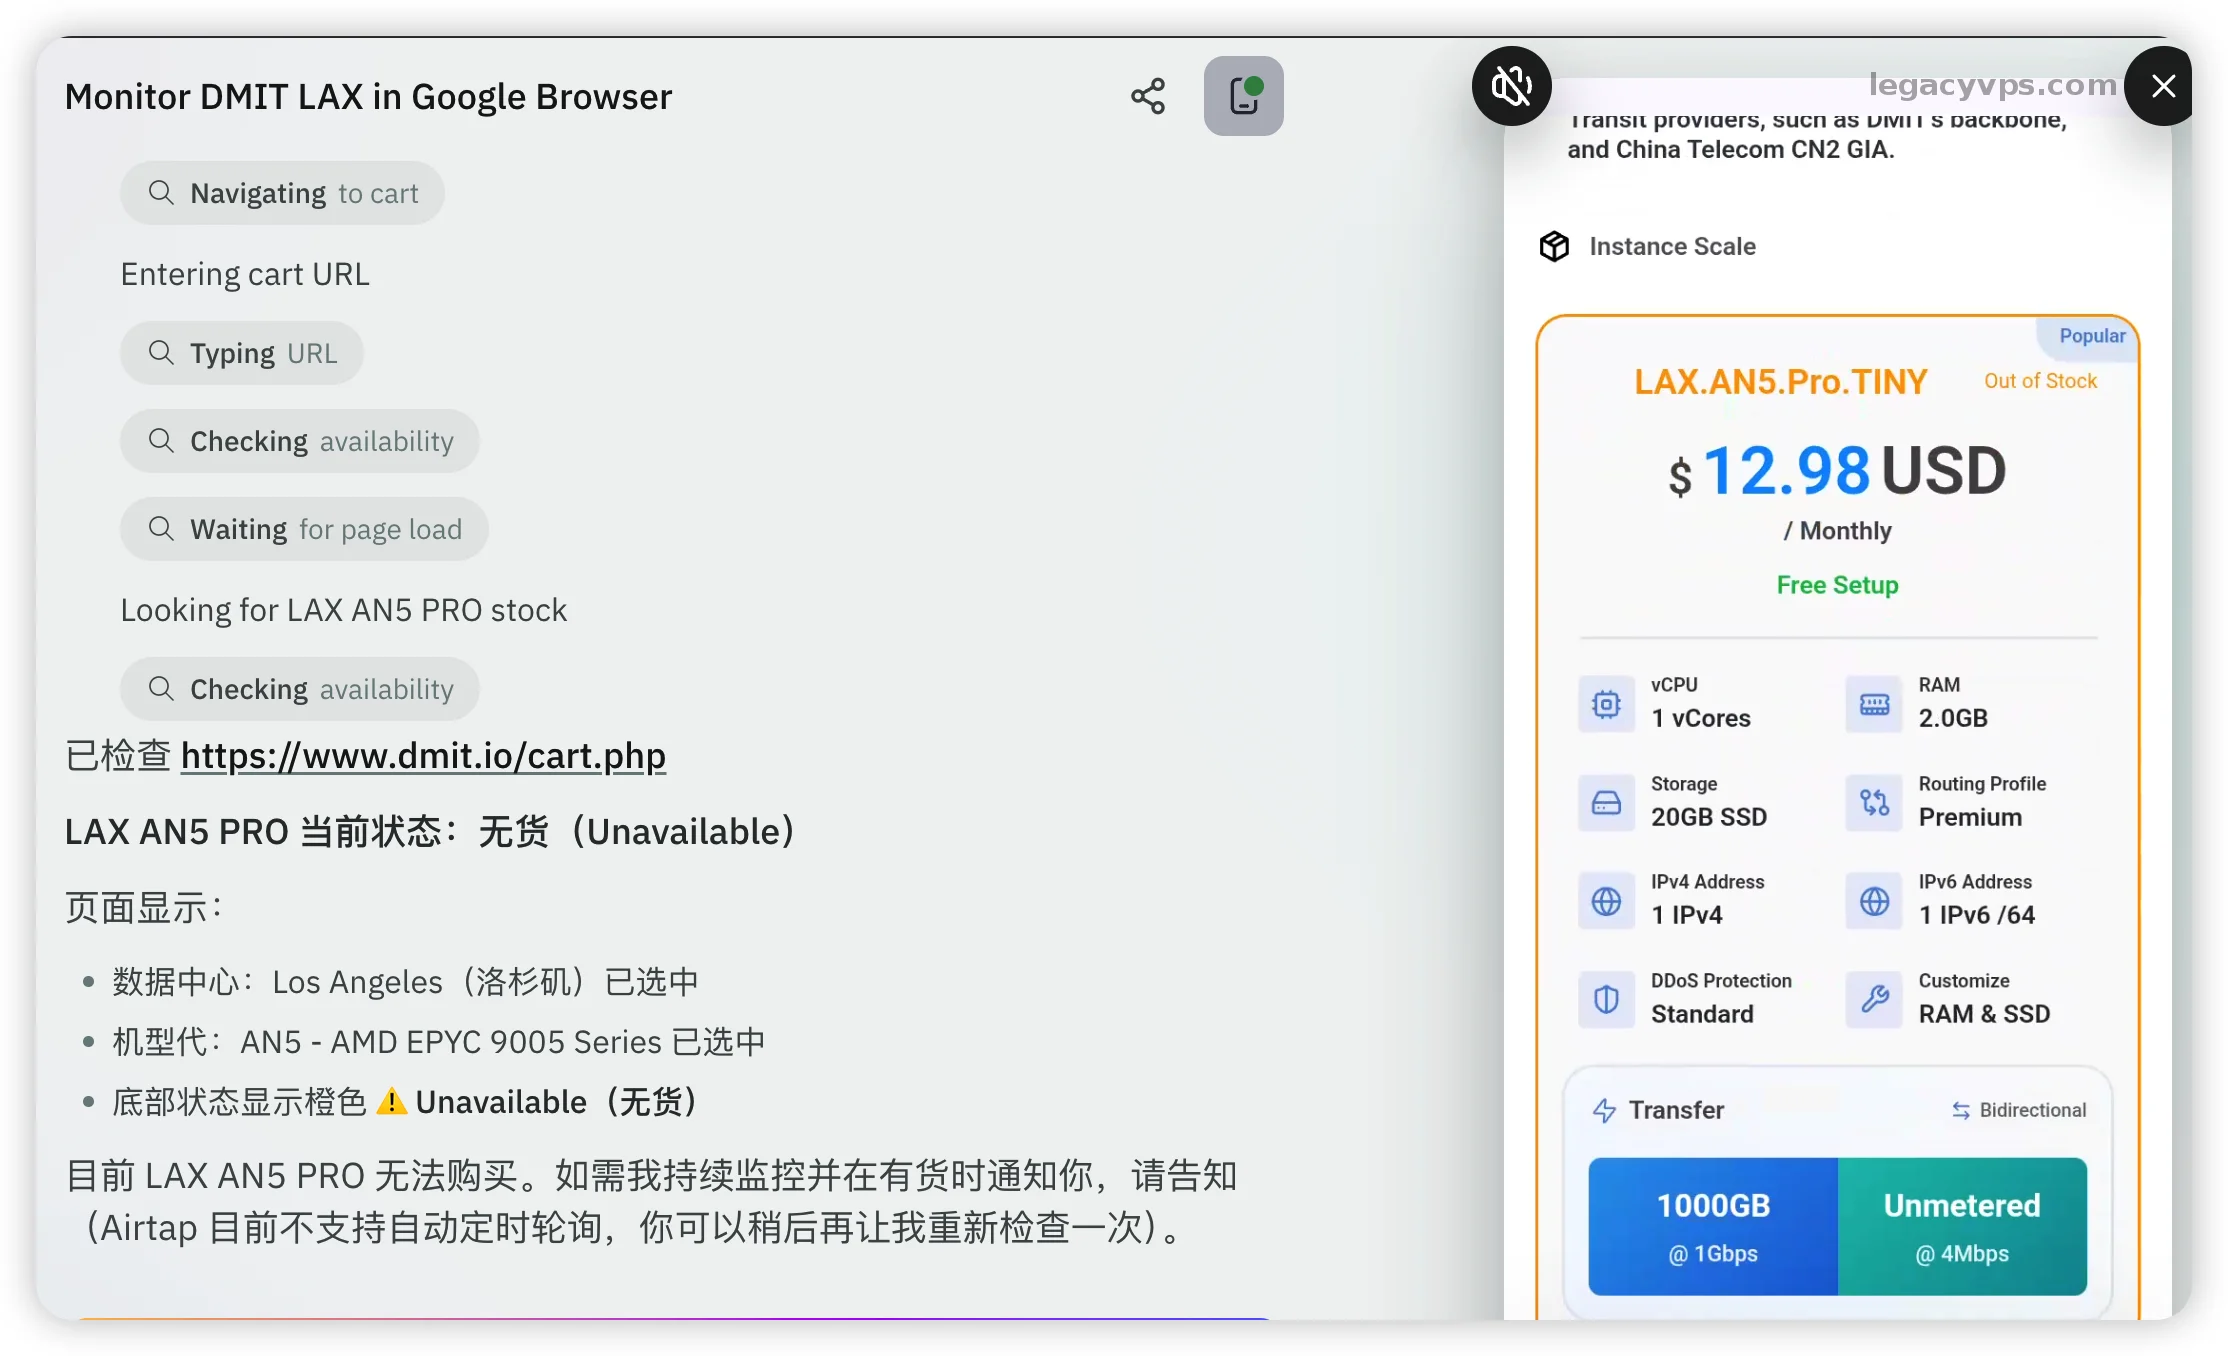Expand the Waiting for page load step
The image size is (2228, 1356).
coord(304,529)
